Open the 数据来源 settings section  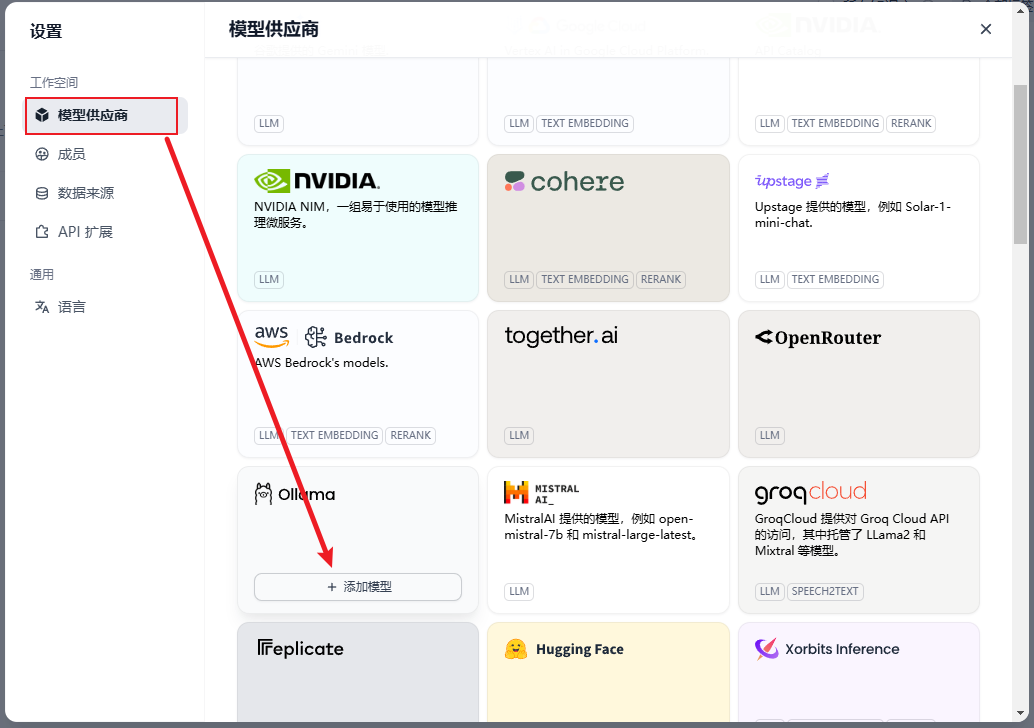[x=107, y=193]
